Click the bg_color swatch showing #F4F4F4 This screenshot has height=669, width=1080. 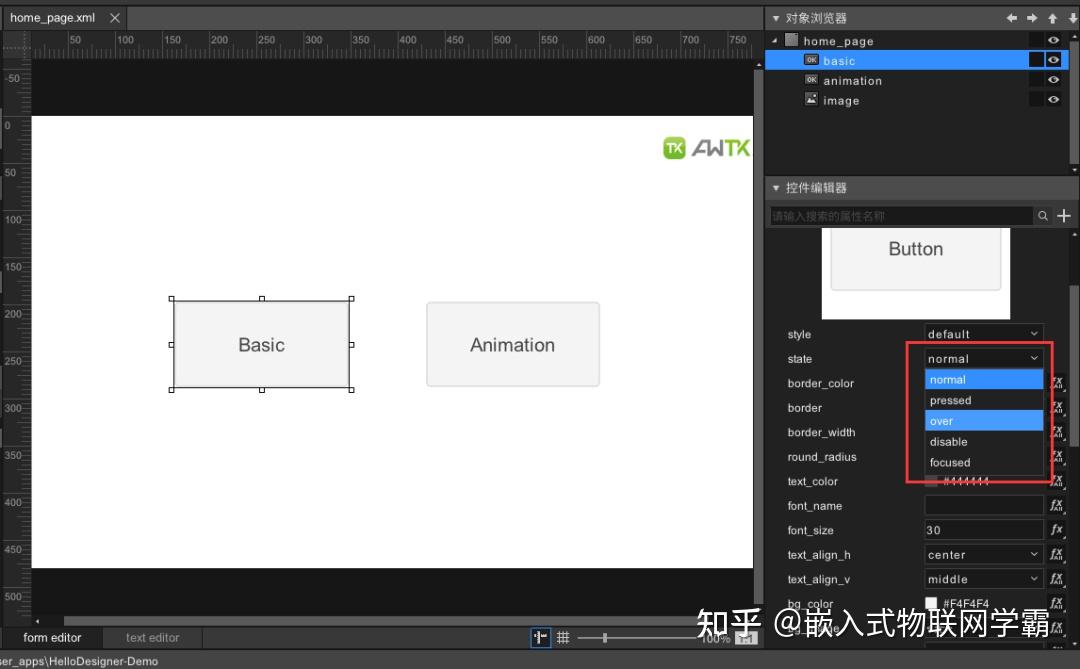pyautogui.click(x=930, y=603)
